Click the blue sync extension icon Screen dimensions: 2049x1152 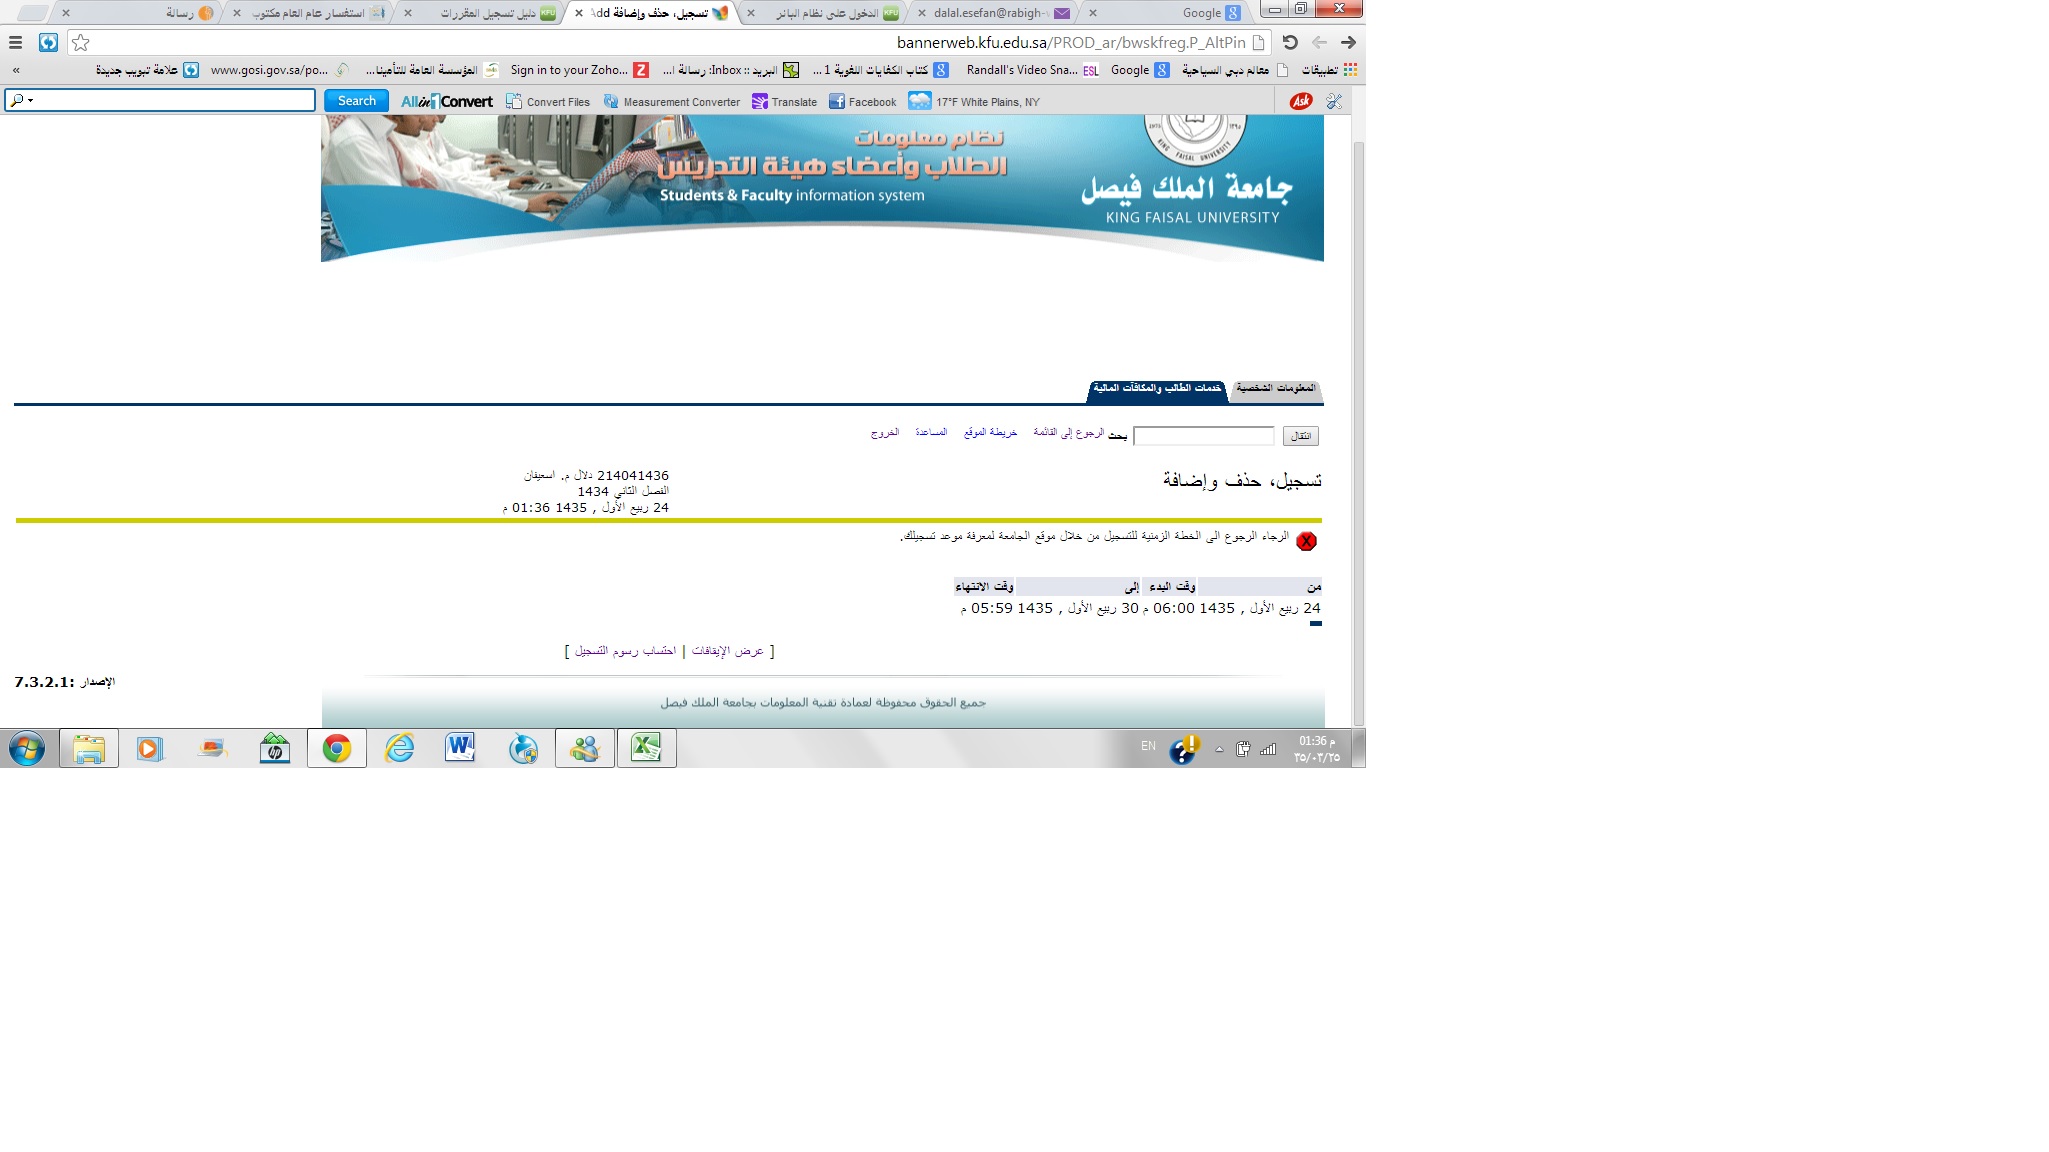(48, 43)
